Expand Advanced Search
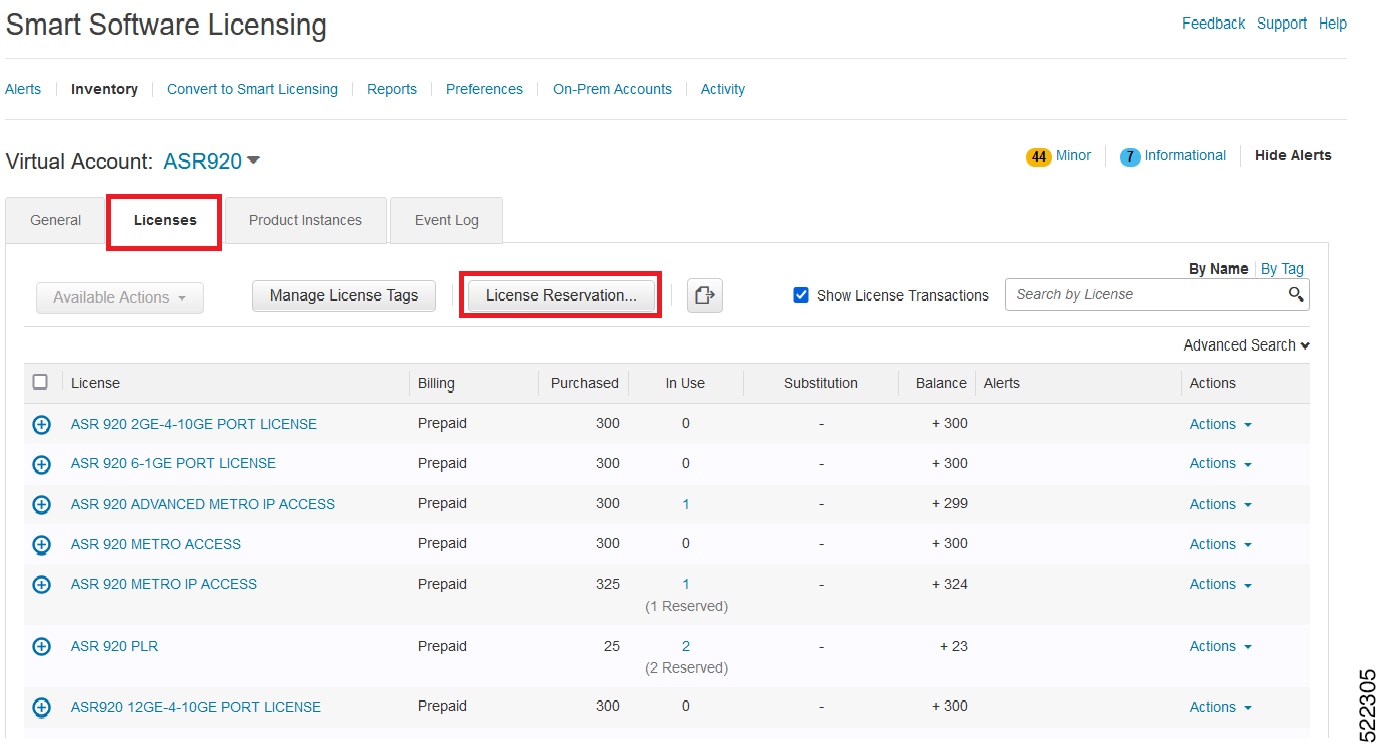 click(x=1246, y=345)
